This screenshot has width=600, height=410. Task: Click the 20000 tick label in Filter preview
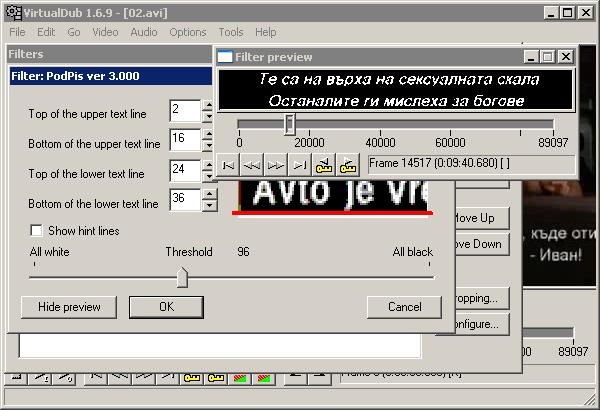[309, 143]
